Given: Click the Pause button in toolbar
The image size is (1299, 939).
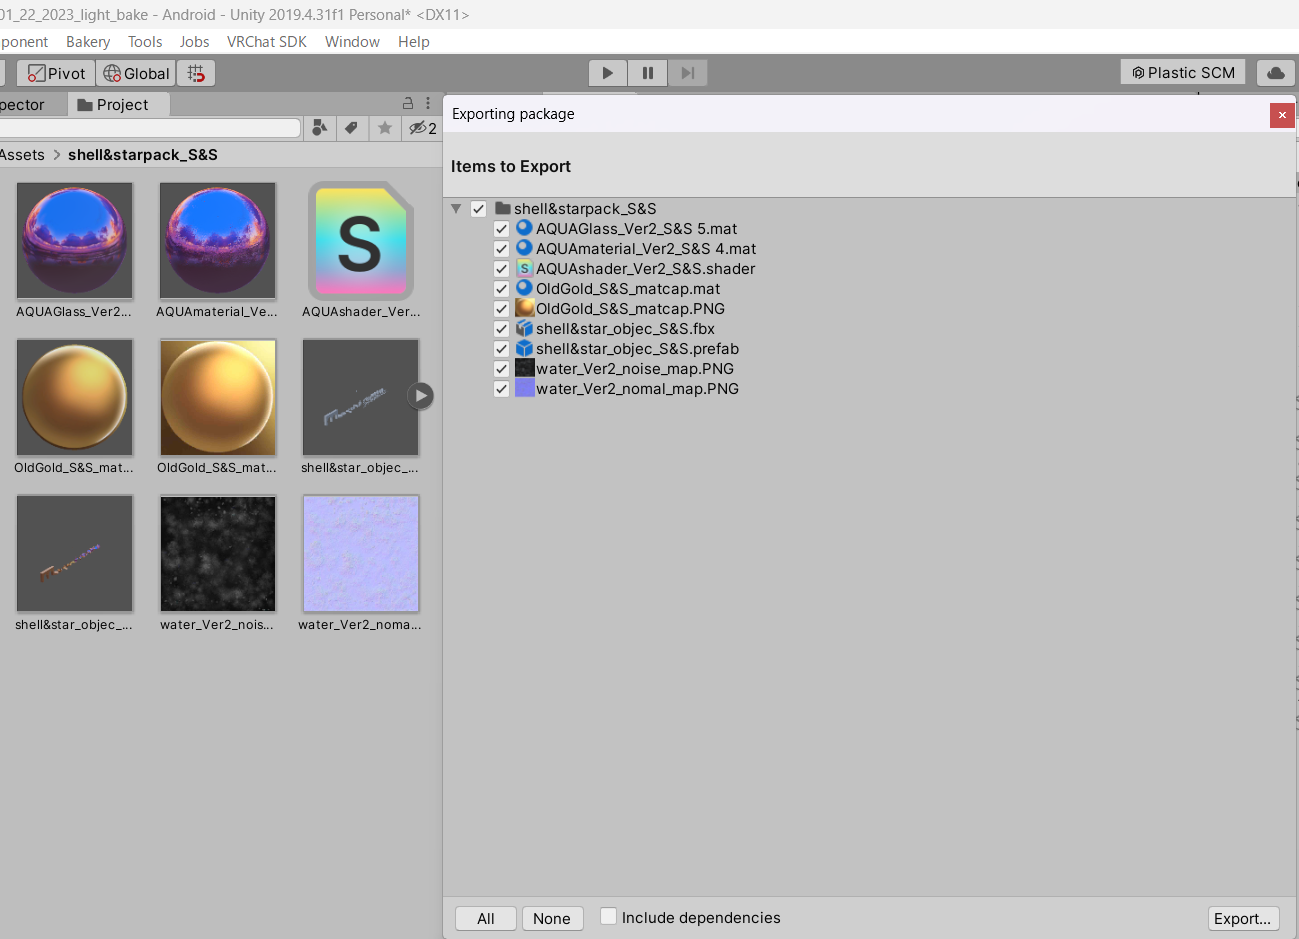Looking at the screenshot, I should [x=647, y=73].
